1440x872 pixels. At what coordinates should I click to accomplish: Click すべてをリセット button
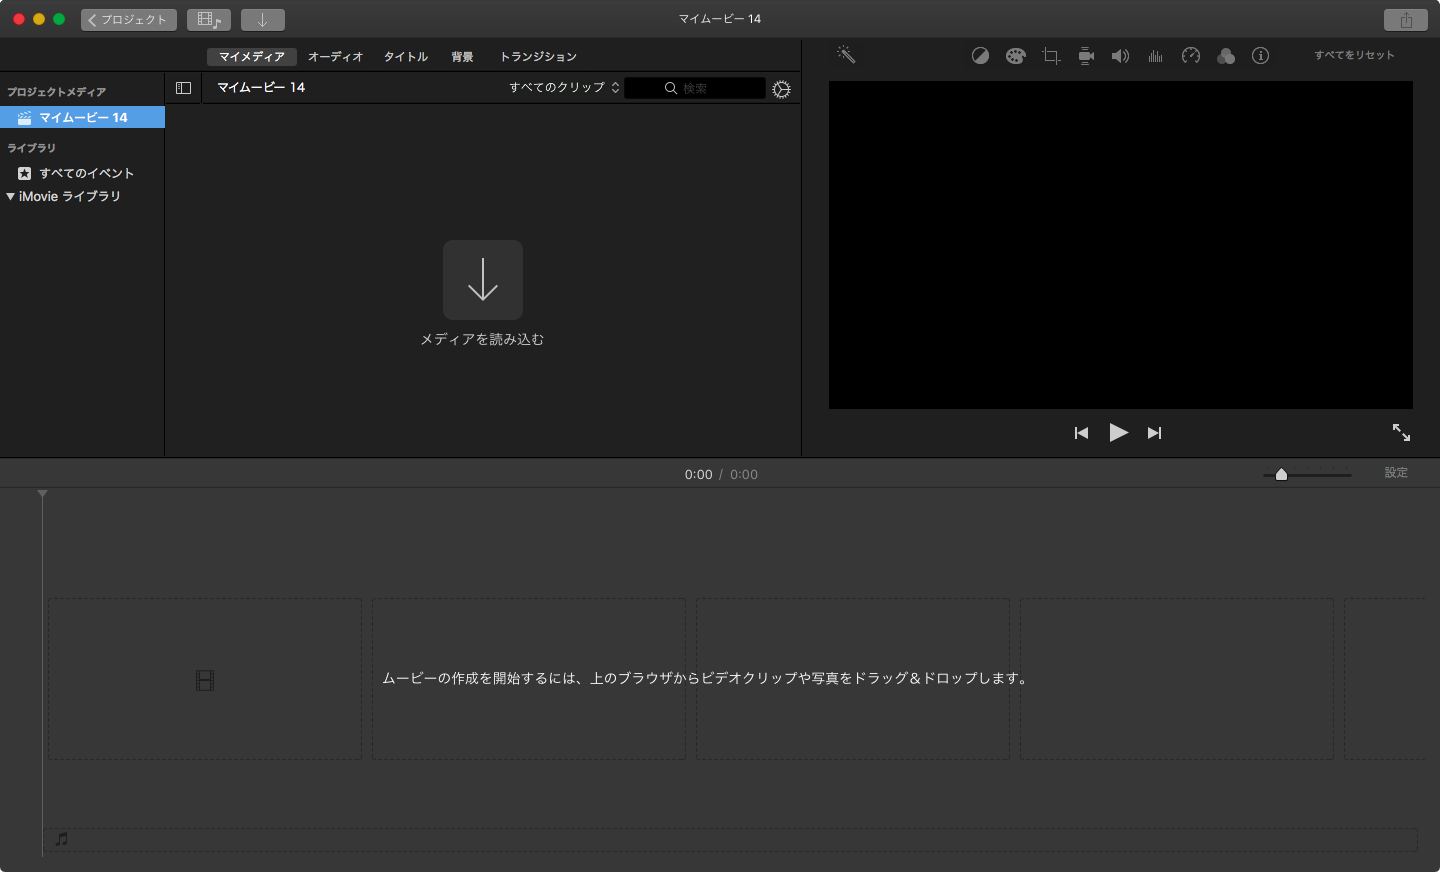click(x=1354, y=55)
